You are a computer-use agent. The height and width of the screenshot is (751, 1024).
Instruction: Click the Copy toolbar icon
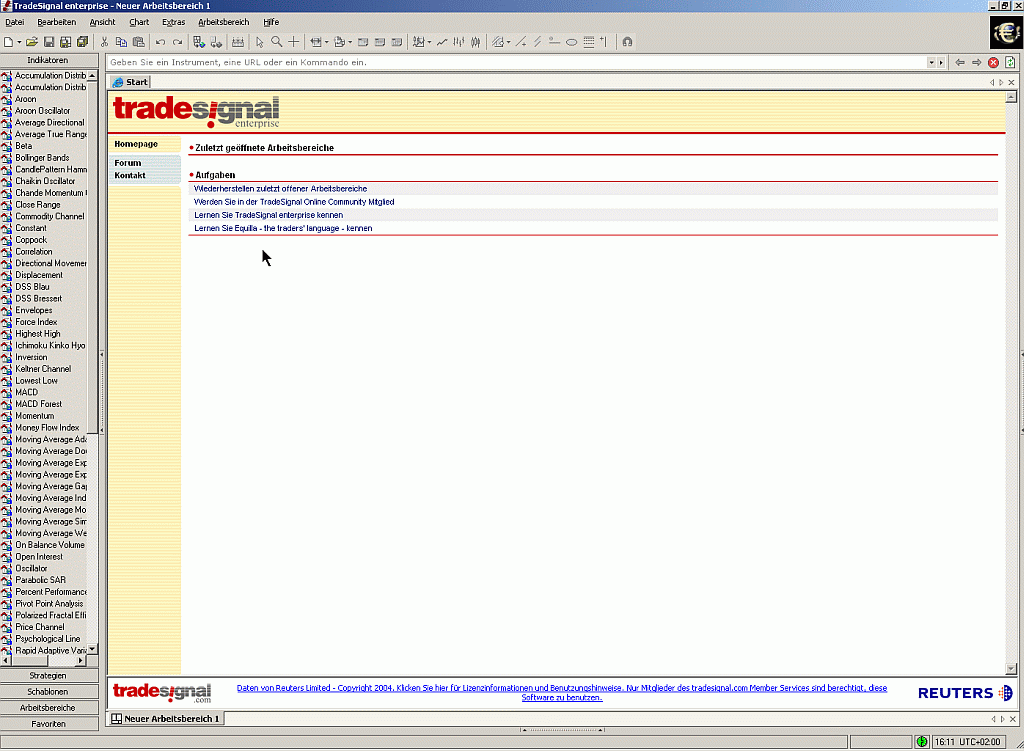pyautogui.click(x=121, y=42)
